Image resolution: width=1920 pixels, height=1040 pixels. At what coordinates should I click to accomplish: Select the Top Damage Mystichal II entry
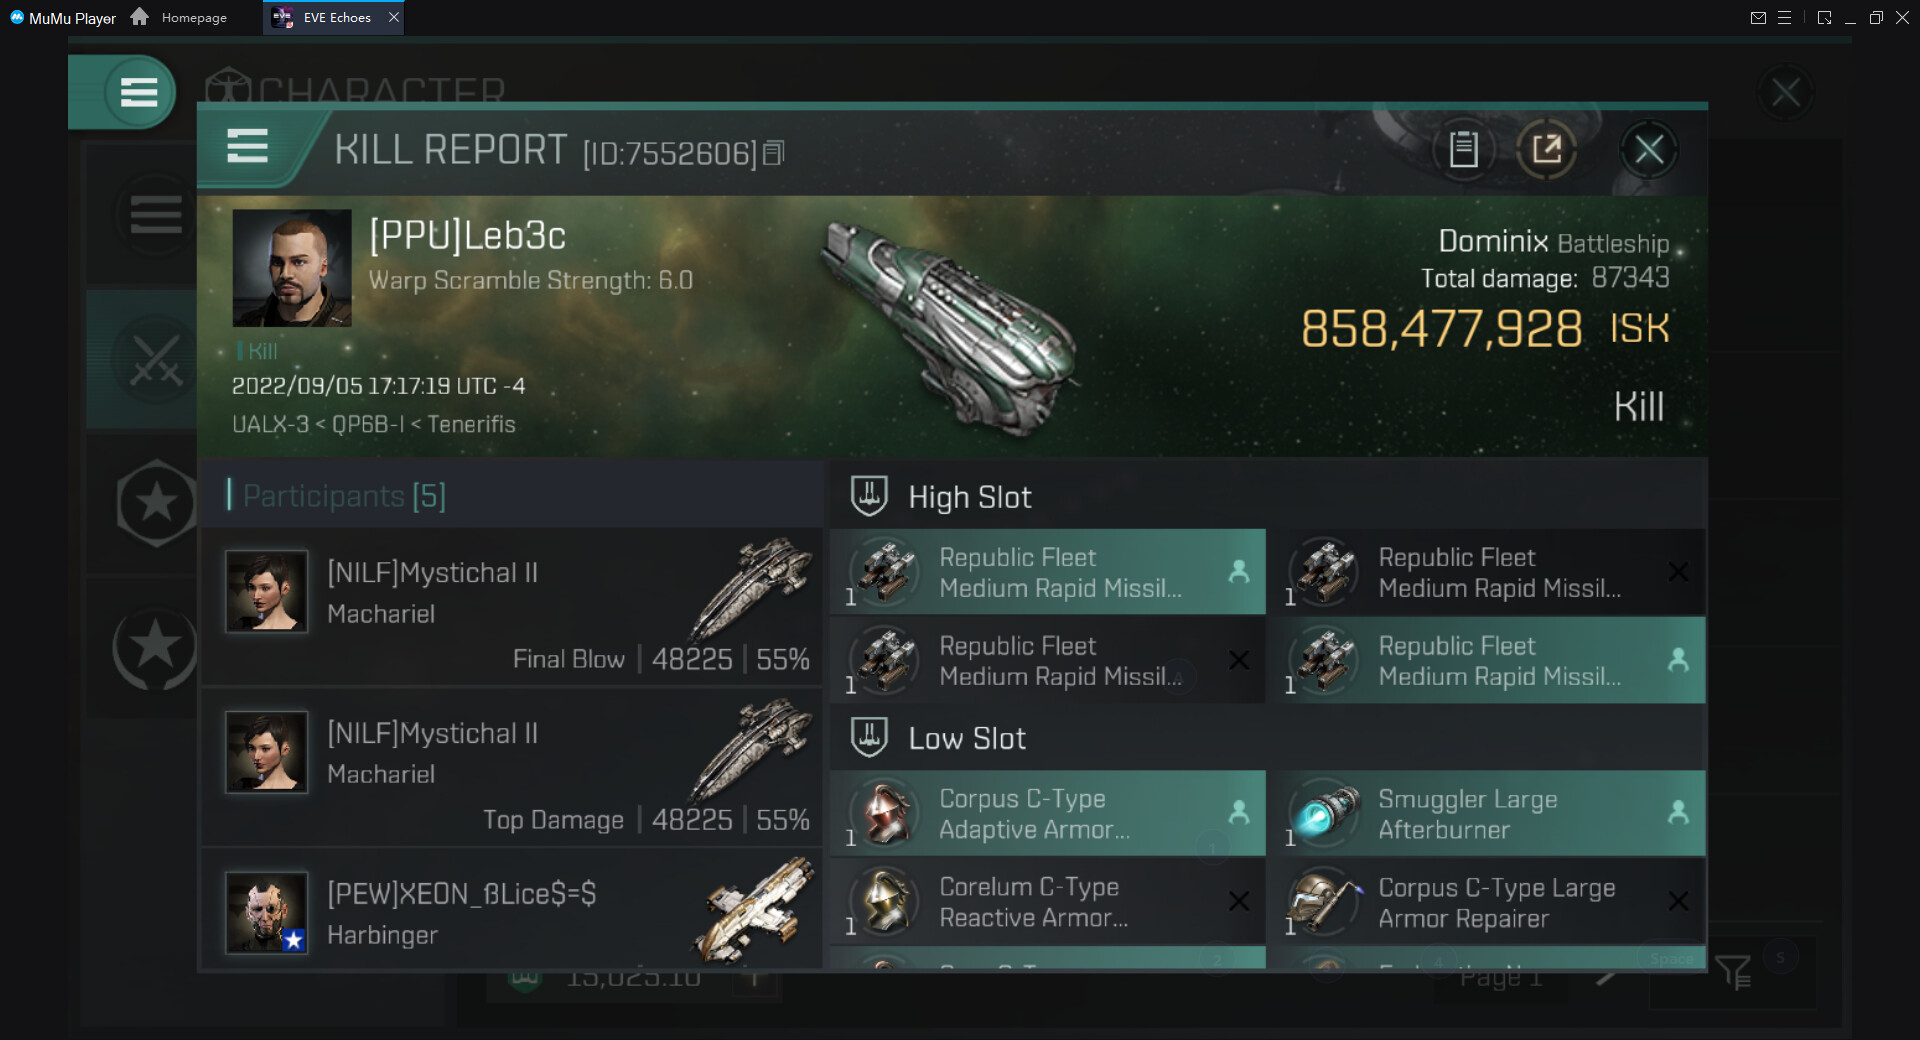click(512, 768)
